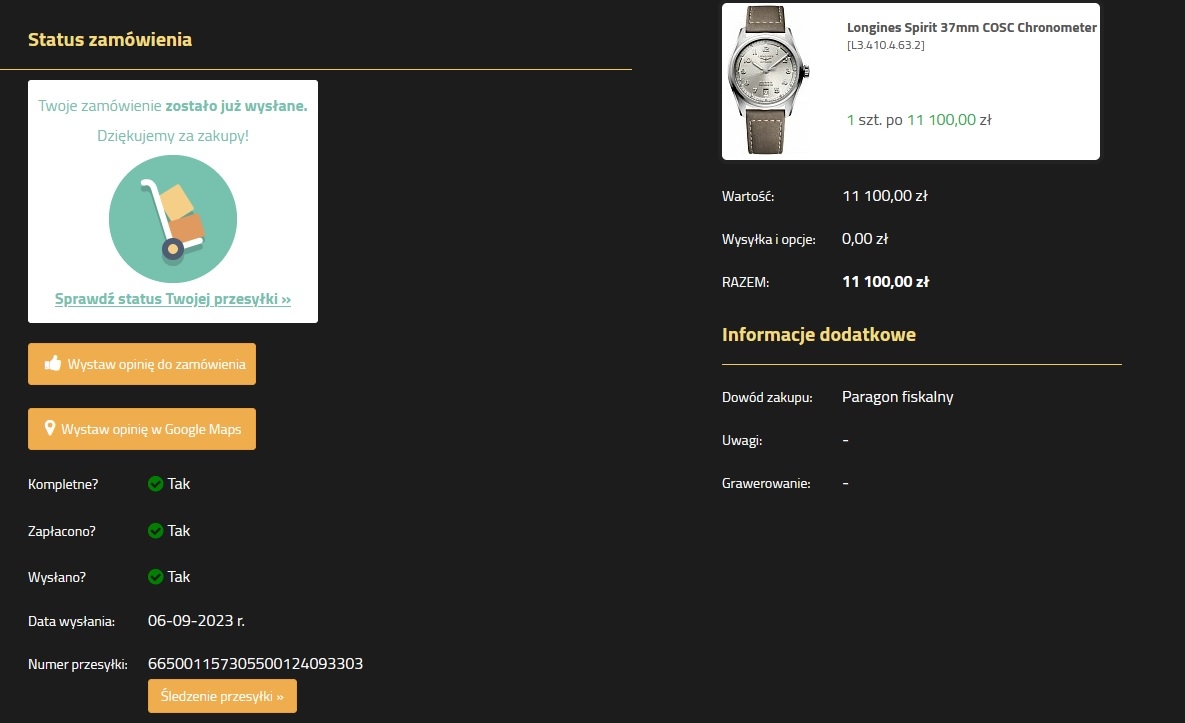Click the 'Wysyłka i opcje' cost value
1185x723 pixels.
coord(865,239)
